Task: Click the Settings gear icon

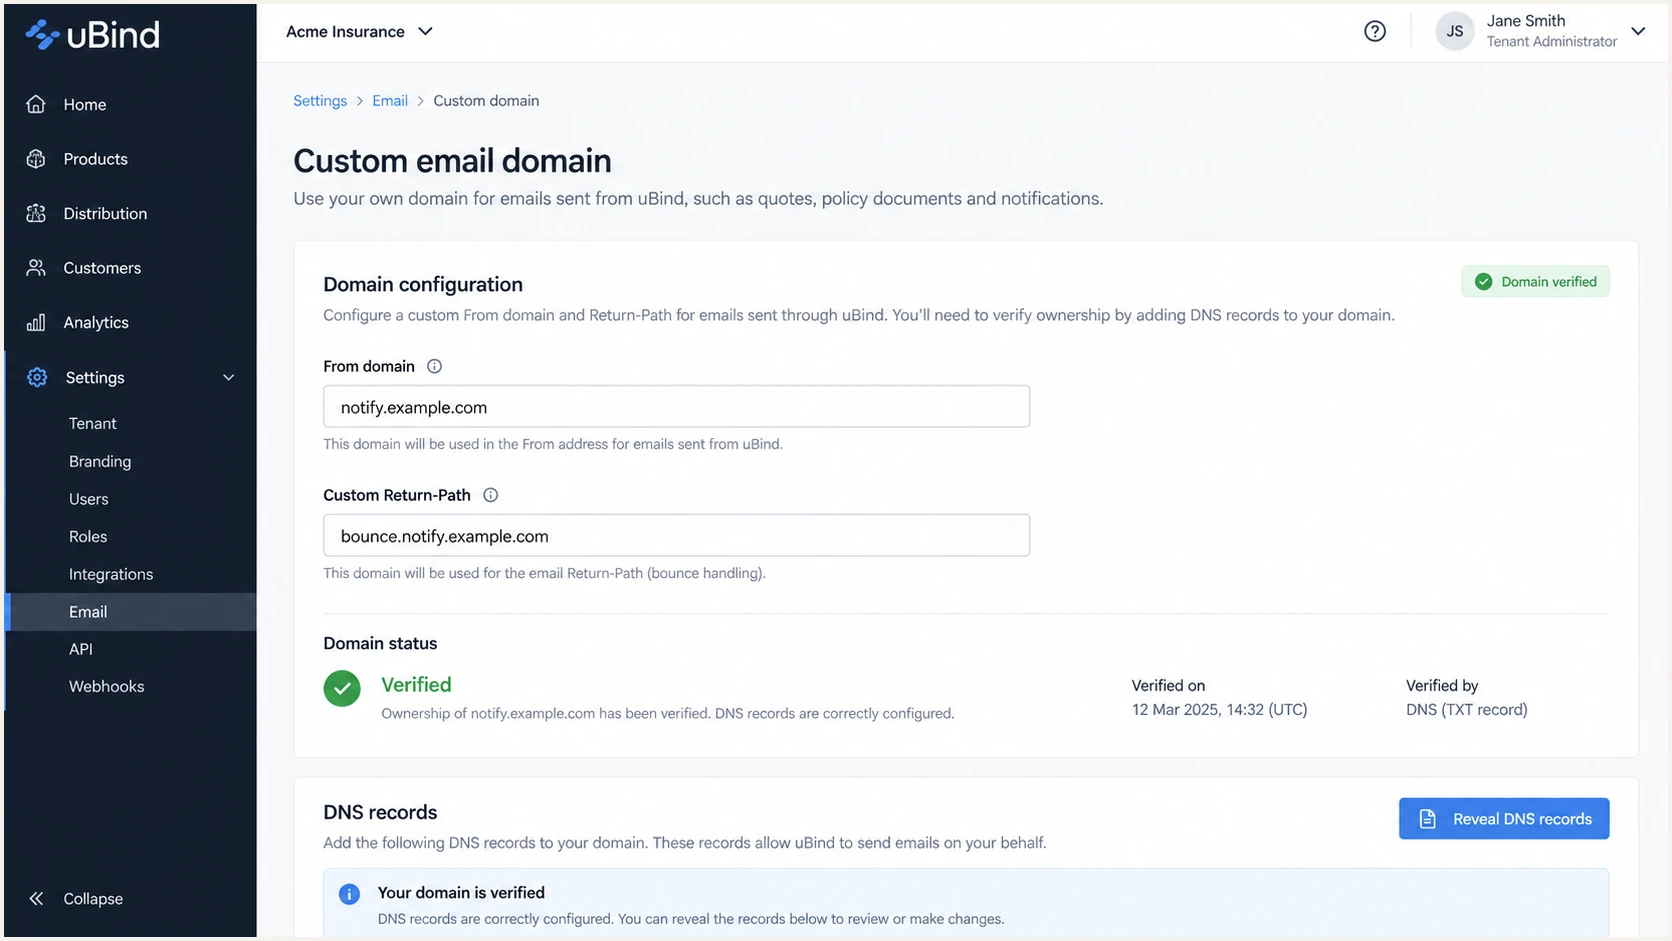Action: (37, 377)
